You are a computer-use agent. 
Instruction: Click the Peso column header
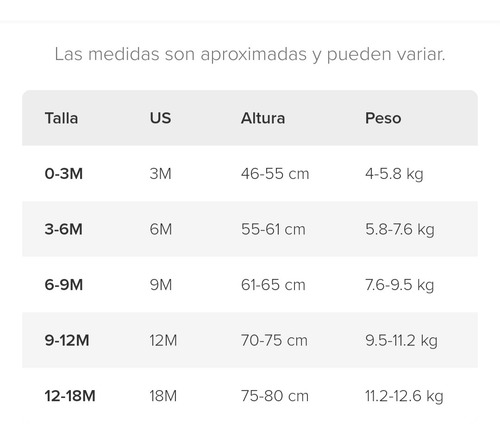tap(383, 118)
